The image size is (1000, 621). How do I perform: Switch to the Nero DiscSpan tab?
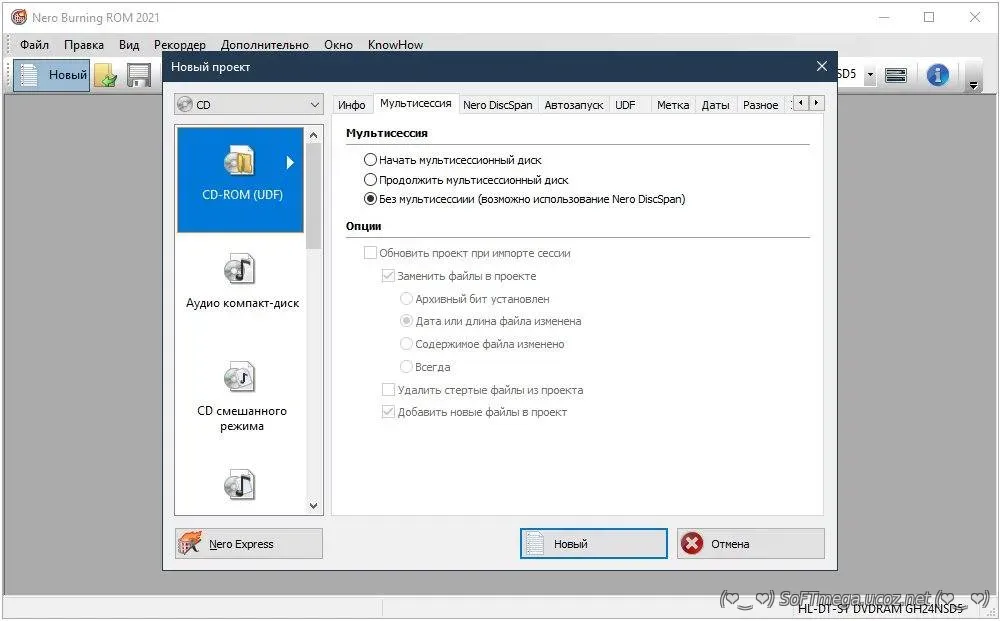click(497, 105)
